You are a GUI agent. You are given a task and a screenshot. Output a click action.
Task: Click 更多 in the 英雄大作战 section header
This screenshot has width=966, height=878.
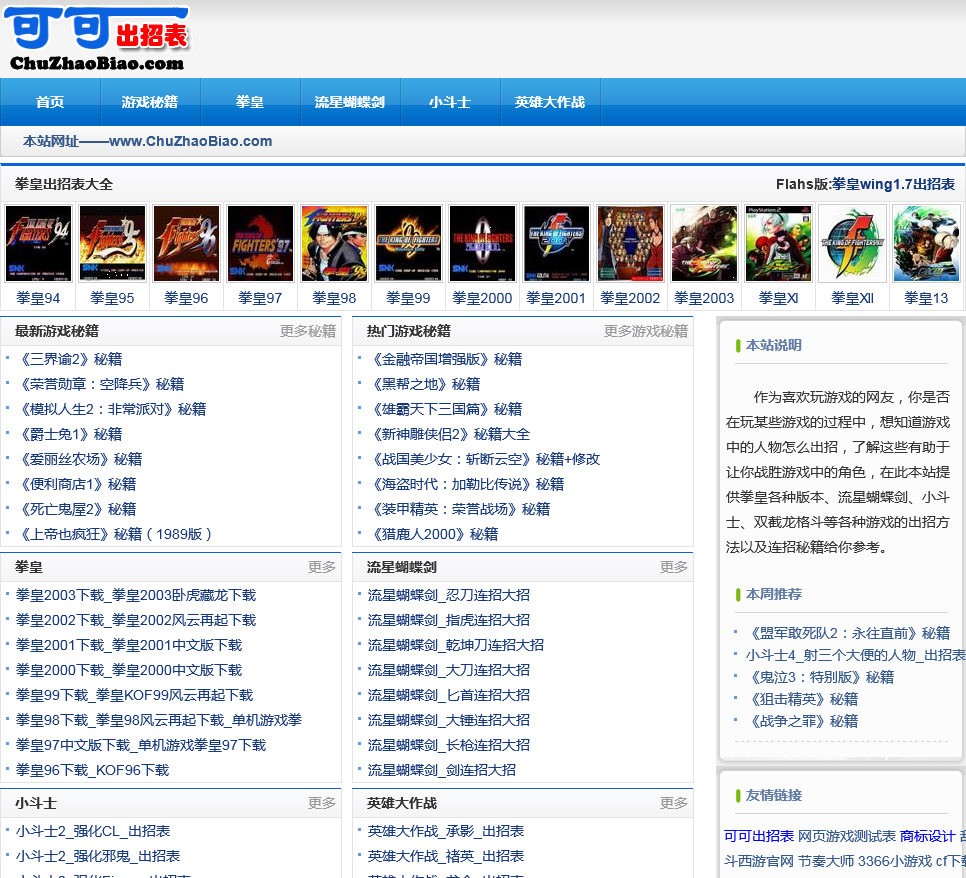pos(673,803)
